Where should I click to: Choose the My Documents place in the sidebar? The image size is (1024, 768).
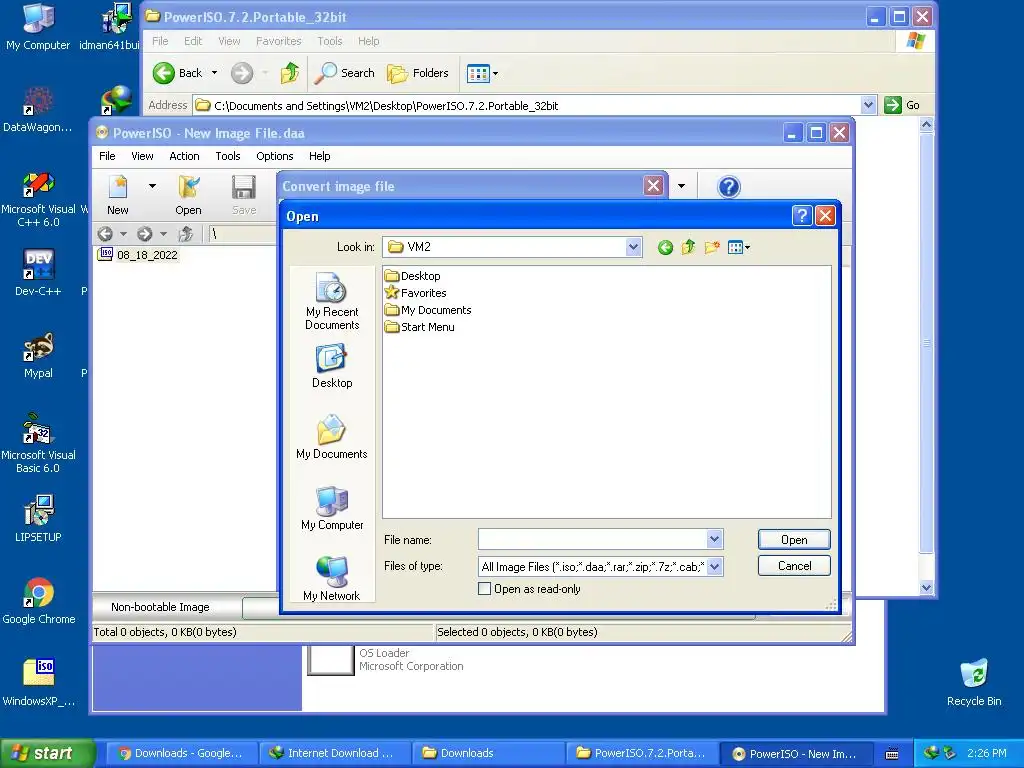click(332, 437)
